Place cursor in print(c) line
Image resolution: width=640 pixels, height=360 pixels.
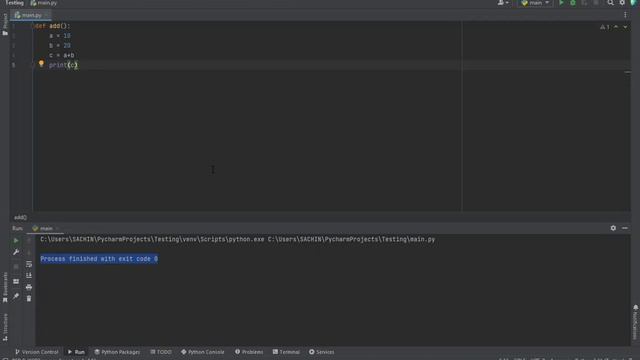click(63, 65)
